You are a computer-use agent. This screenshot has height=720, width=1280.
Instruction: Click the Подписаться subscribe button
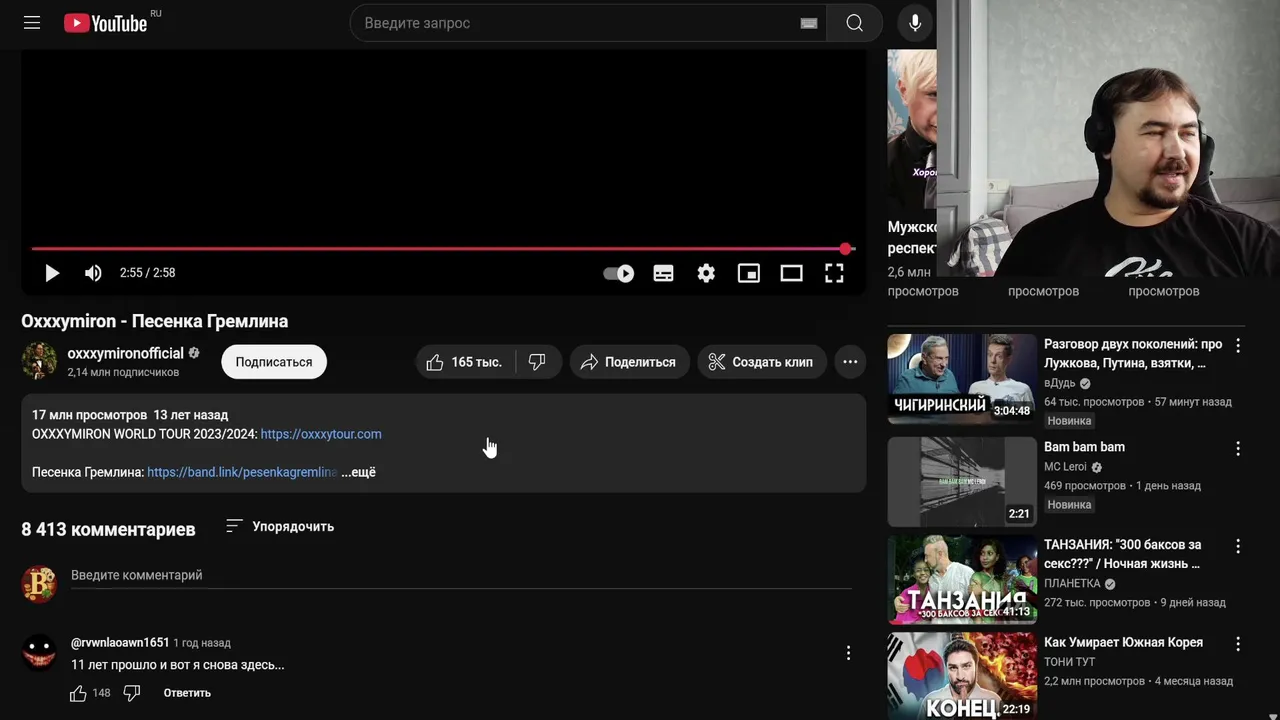point(274,362)
